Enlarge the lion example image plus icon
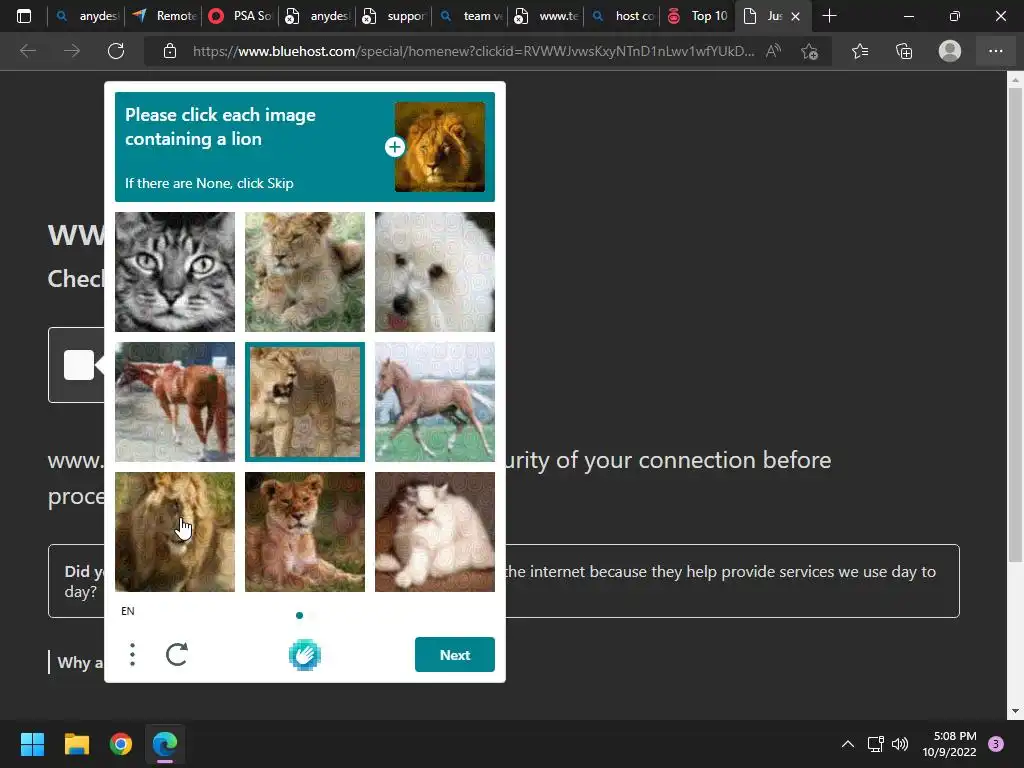 tap(394, 147)
